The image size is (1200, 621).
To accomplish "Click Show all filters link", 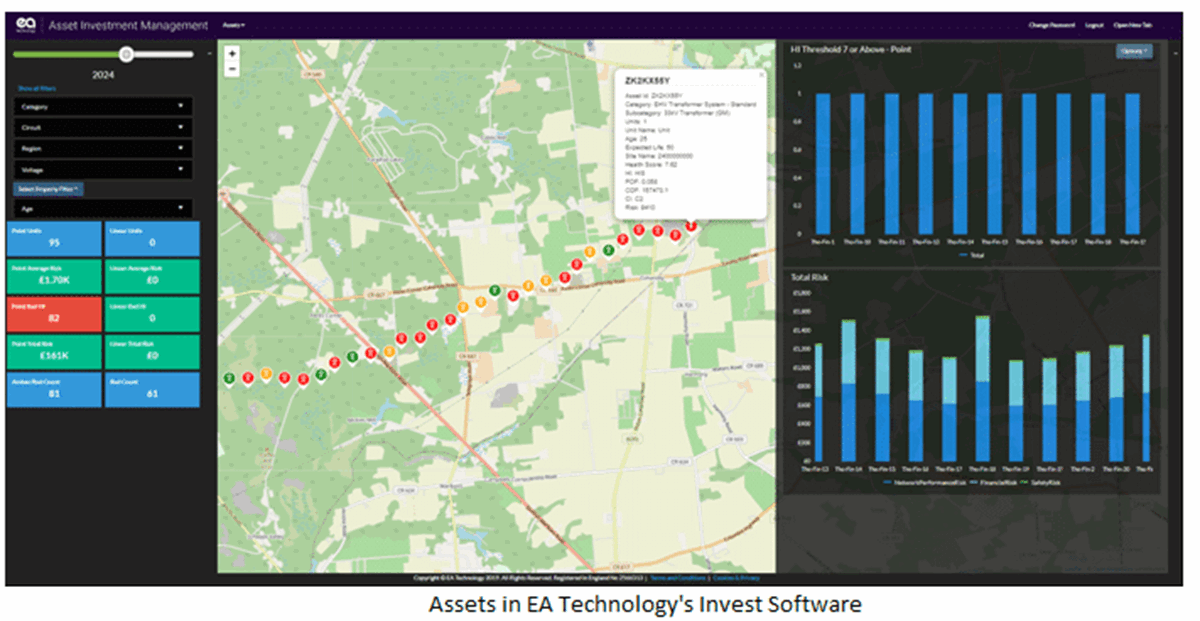I will (35, 89).
